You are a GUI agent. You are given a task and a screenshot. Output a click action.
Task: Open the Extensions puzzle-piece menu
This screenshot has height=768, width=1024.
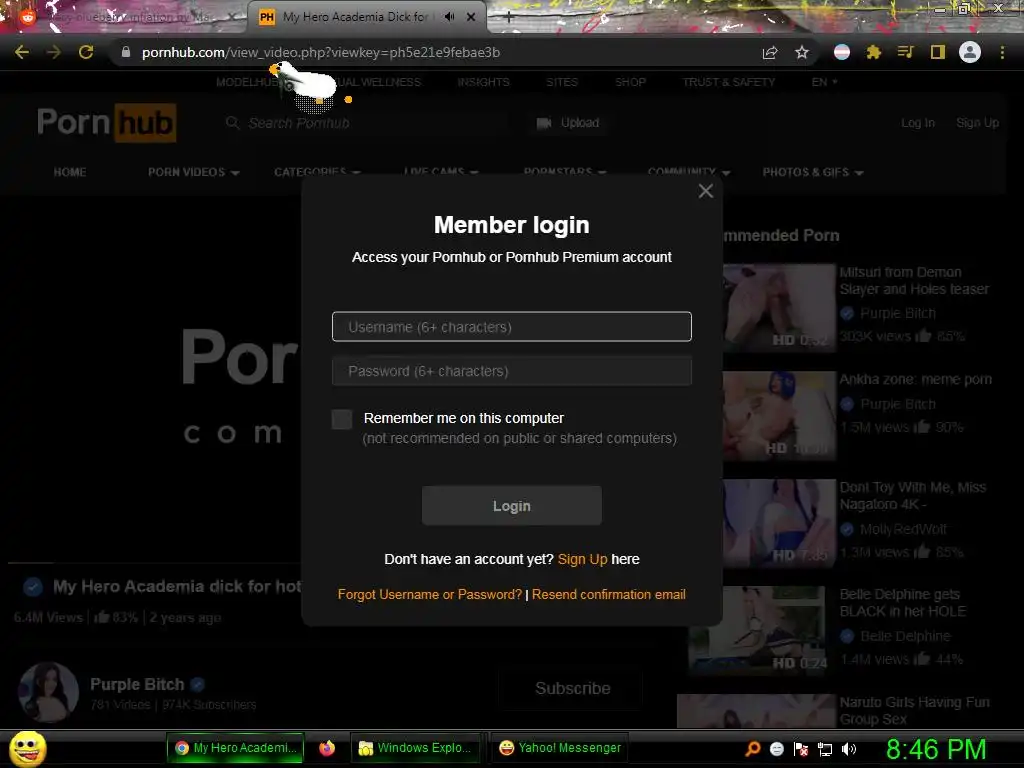[x=874, y=52]
